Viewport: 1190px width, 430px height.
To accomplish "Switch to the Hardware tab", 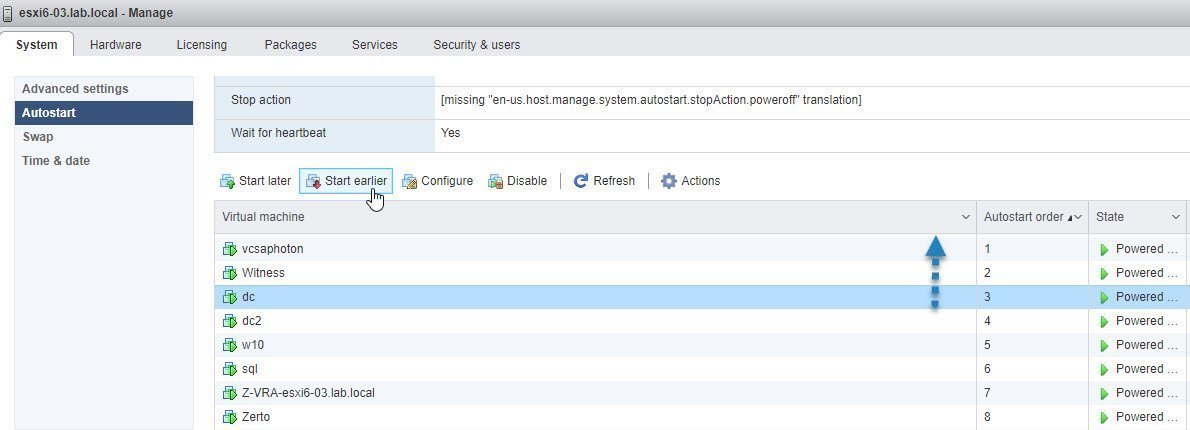I will [115, 45].
